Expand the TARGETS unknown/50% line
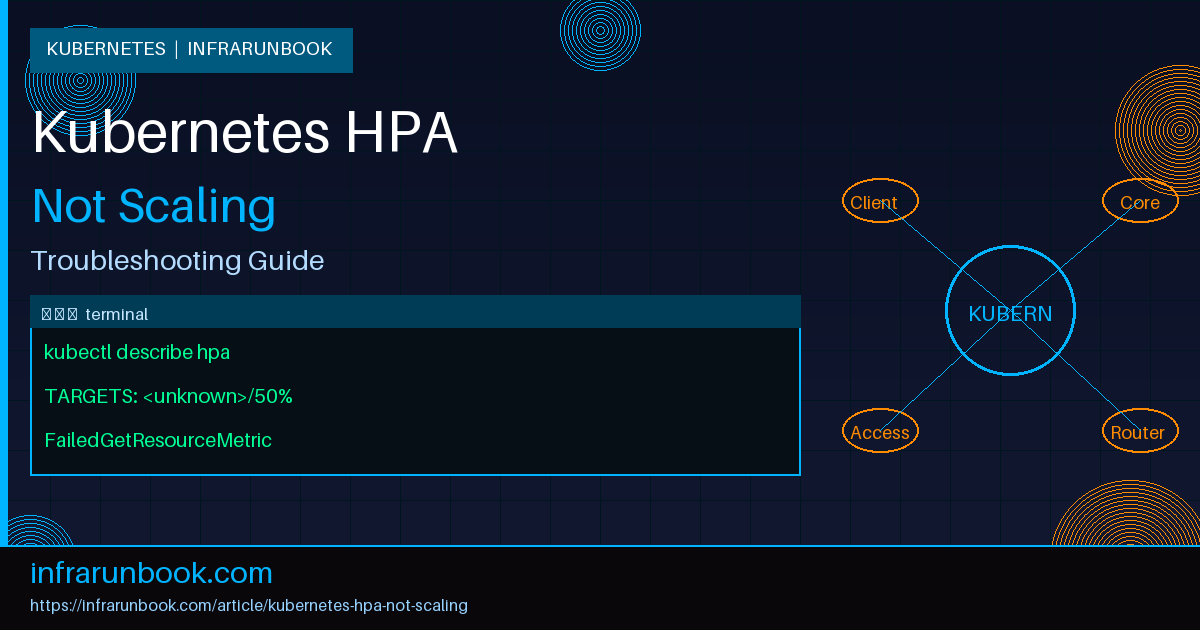 pos(168,396)
